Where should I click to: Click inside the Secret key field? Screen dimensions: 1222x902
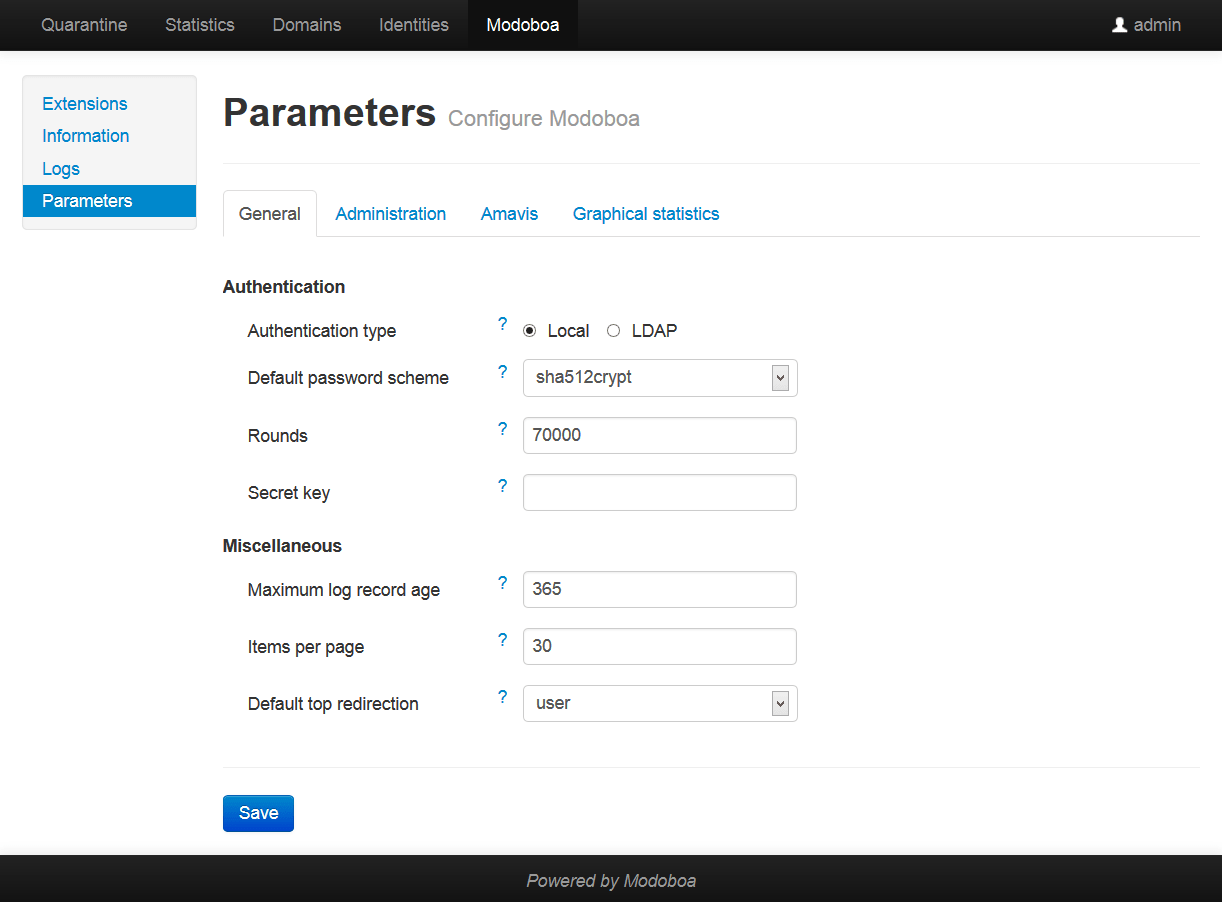pyautogui.click(x=659, y=492)
